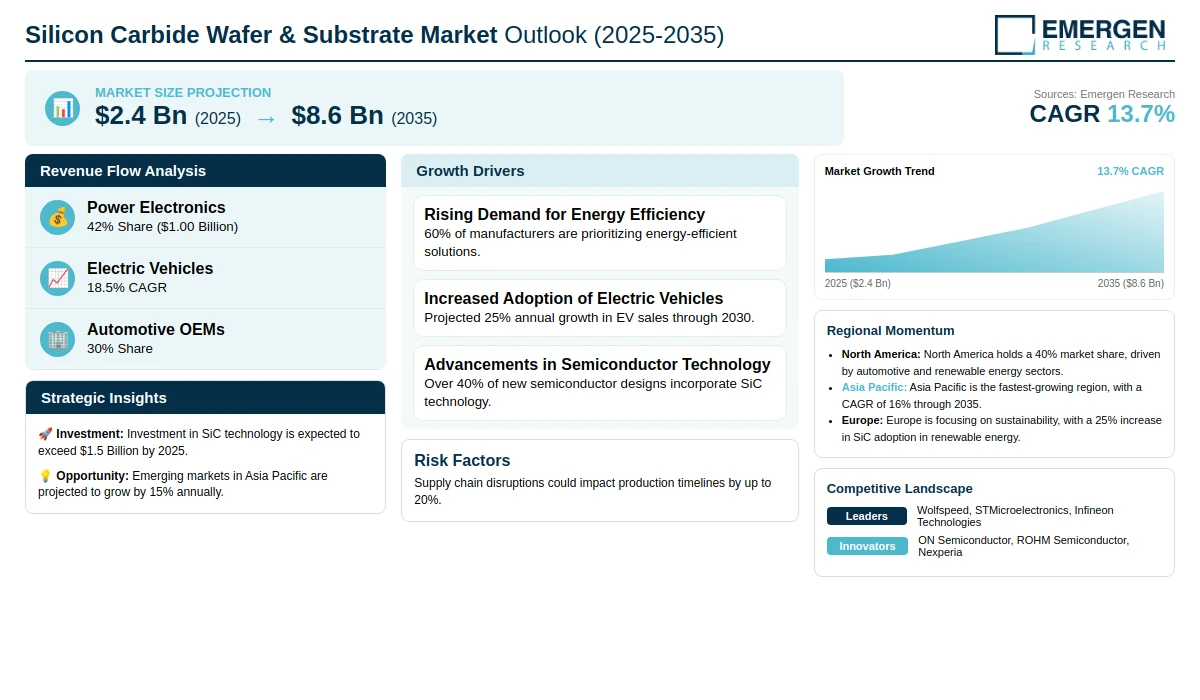1200x700 pixels.
Task: Select the Increased Adoption of Electric Vehicles card
Action: 600,308
